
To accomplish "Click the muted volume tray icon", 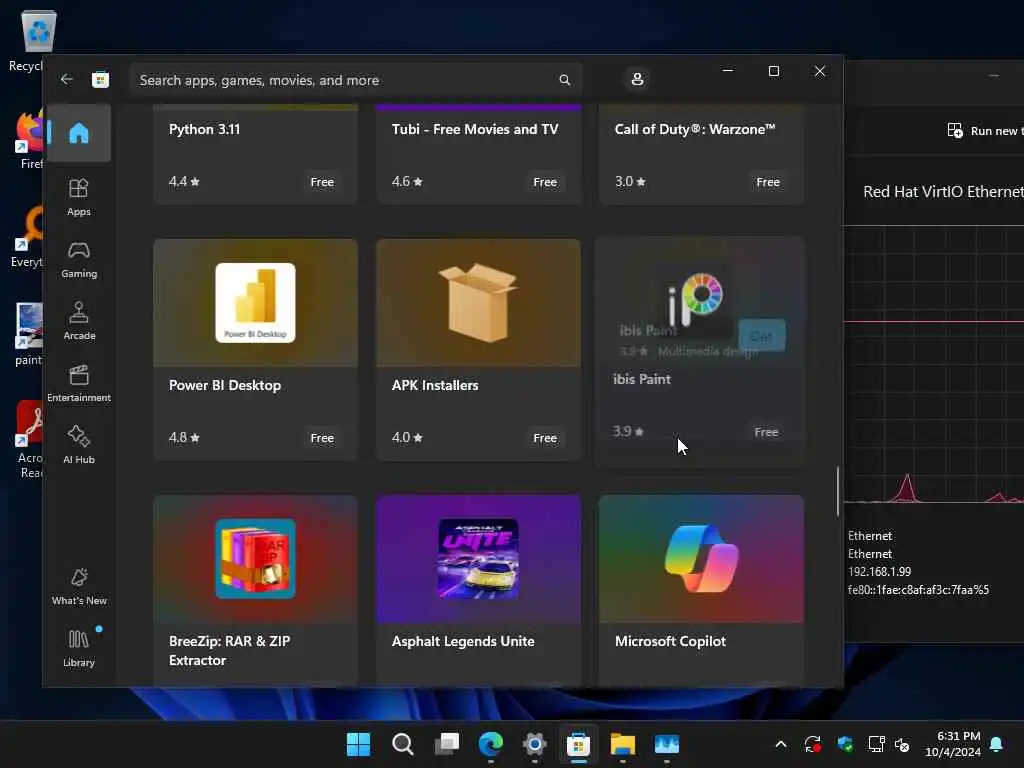I will [903, 744].
